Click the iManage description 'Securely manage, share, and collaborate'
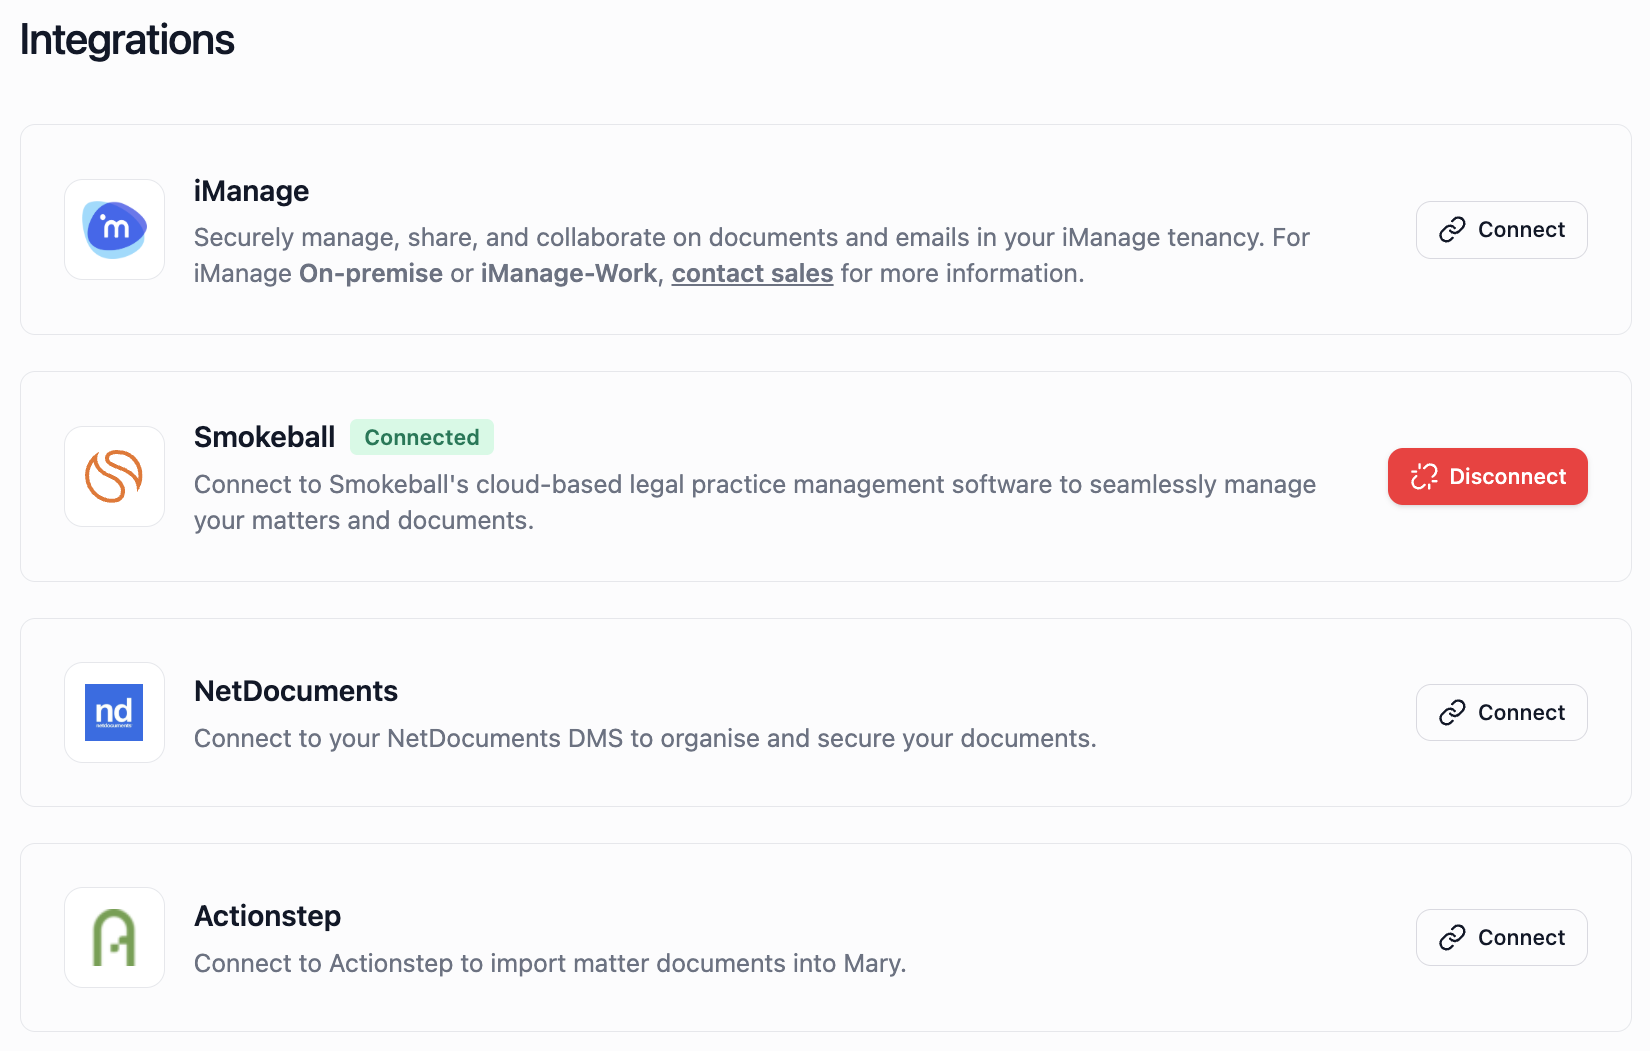 click(752, 255)
